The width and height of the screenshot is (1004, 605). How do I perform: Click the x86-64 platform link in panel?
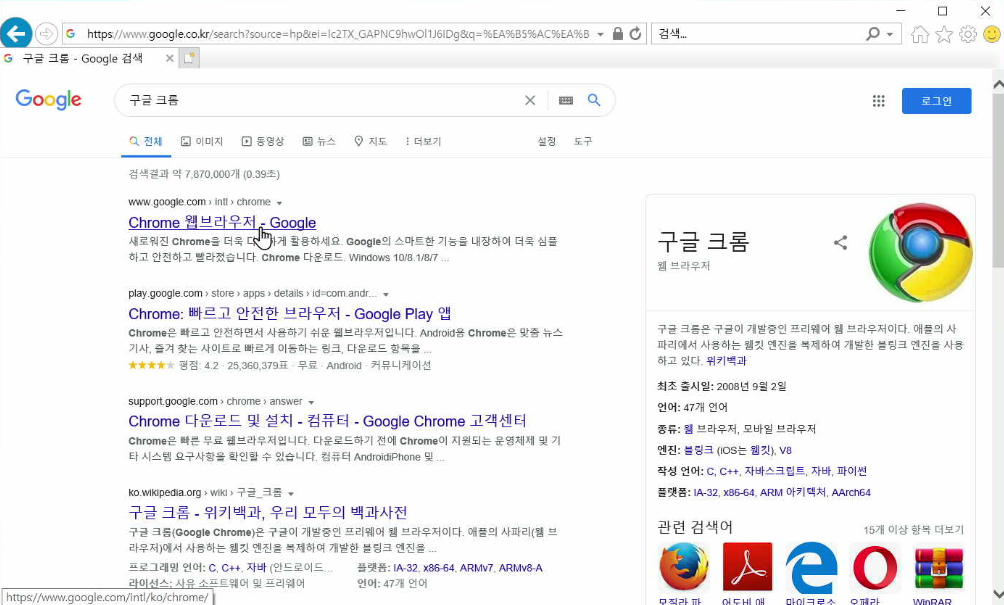click(739, 492)
